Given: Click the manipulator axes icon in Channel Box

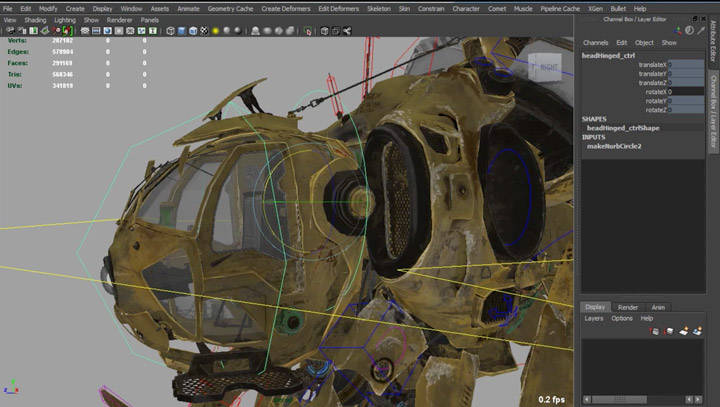Looking at the screenshot, I should click(677, 30).
